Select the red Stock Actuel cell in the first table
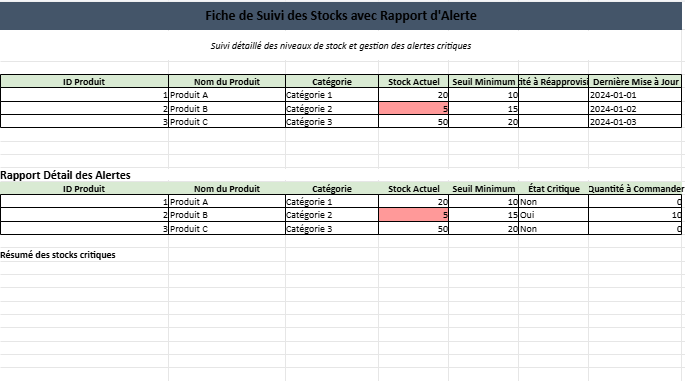Viewport: 685px width, 381px height. click(413, 108)
